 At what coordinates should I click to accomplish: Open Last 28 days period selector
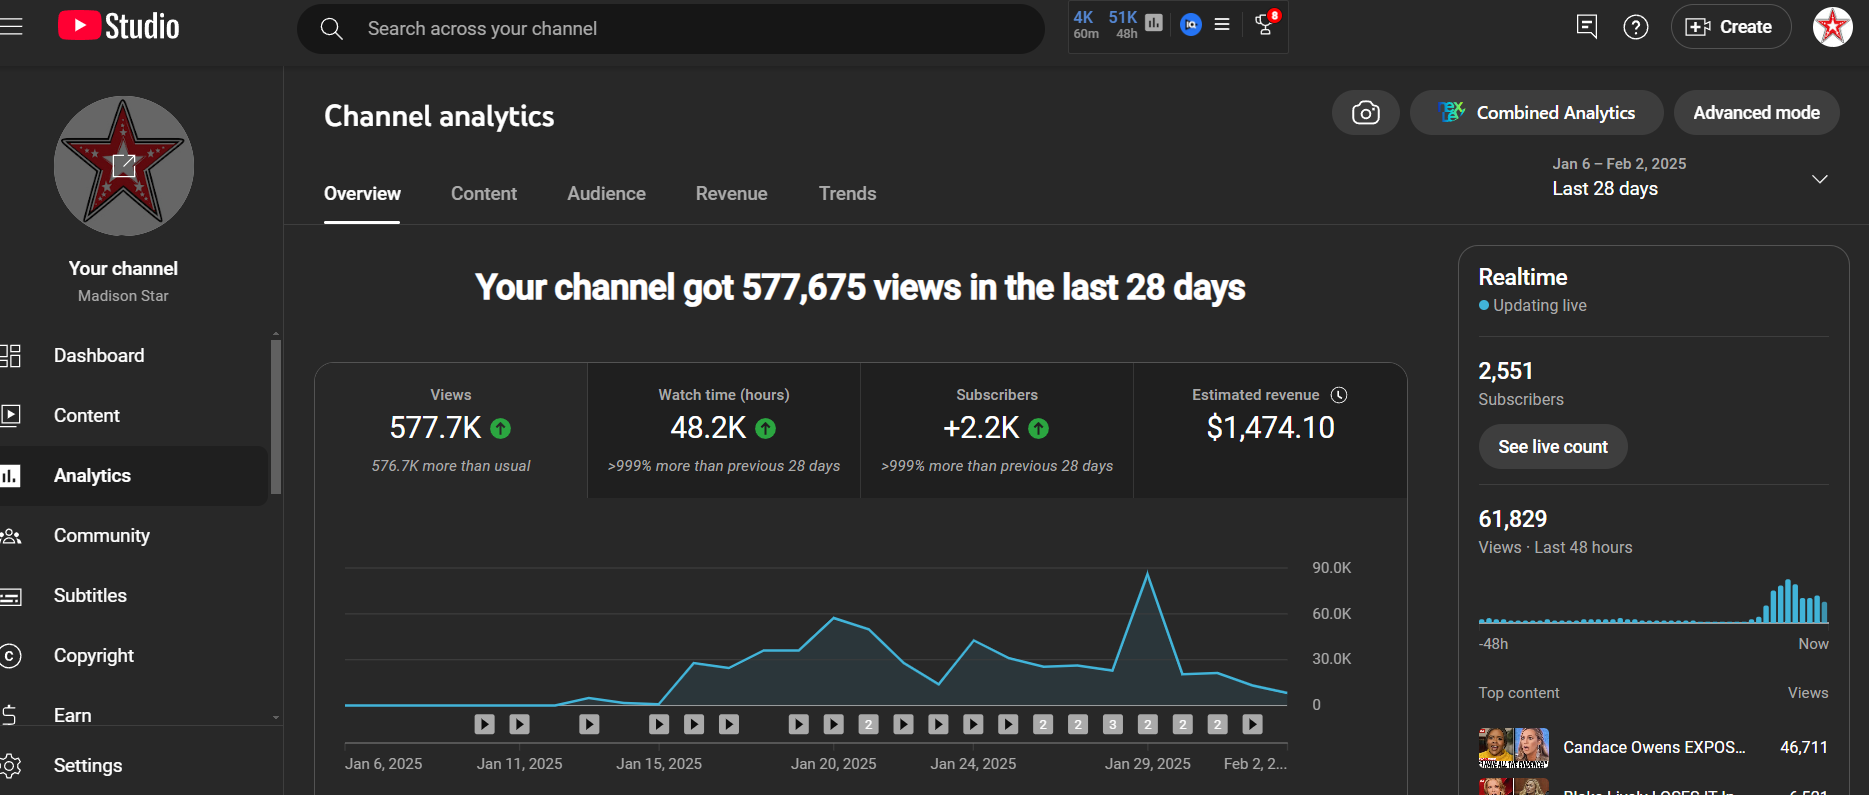point(1691,177)
